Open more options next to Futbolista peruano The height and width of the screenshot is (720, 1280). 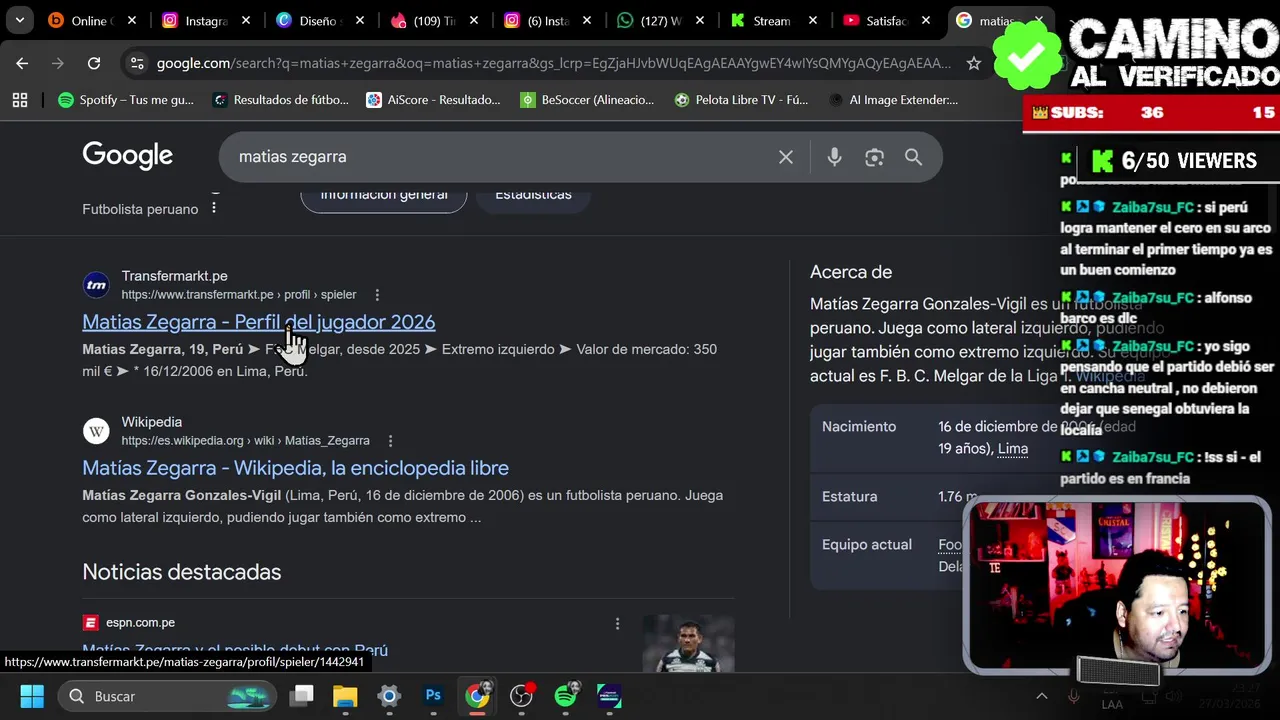(213, 208)
